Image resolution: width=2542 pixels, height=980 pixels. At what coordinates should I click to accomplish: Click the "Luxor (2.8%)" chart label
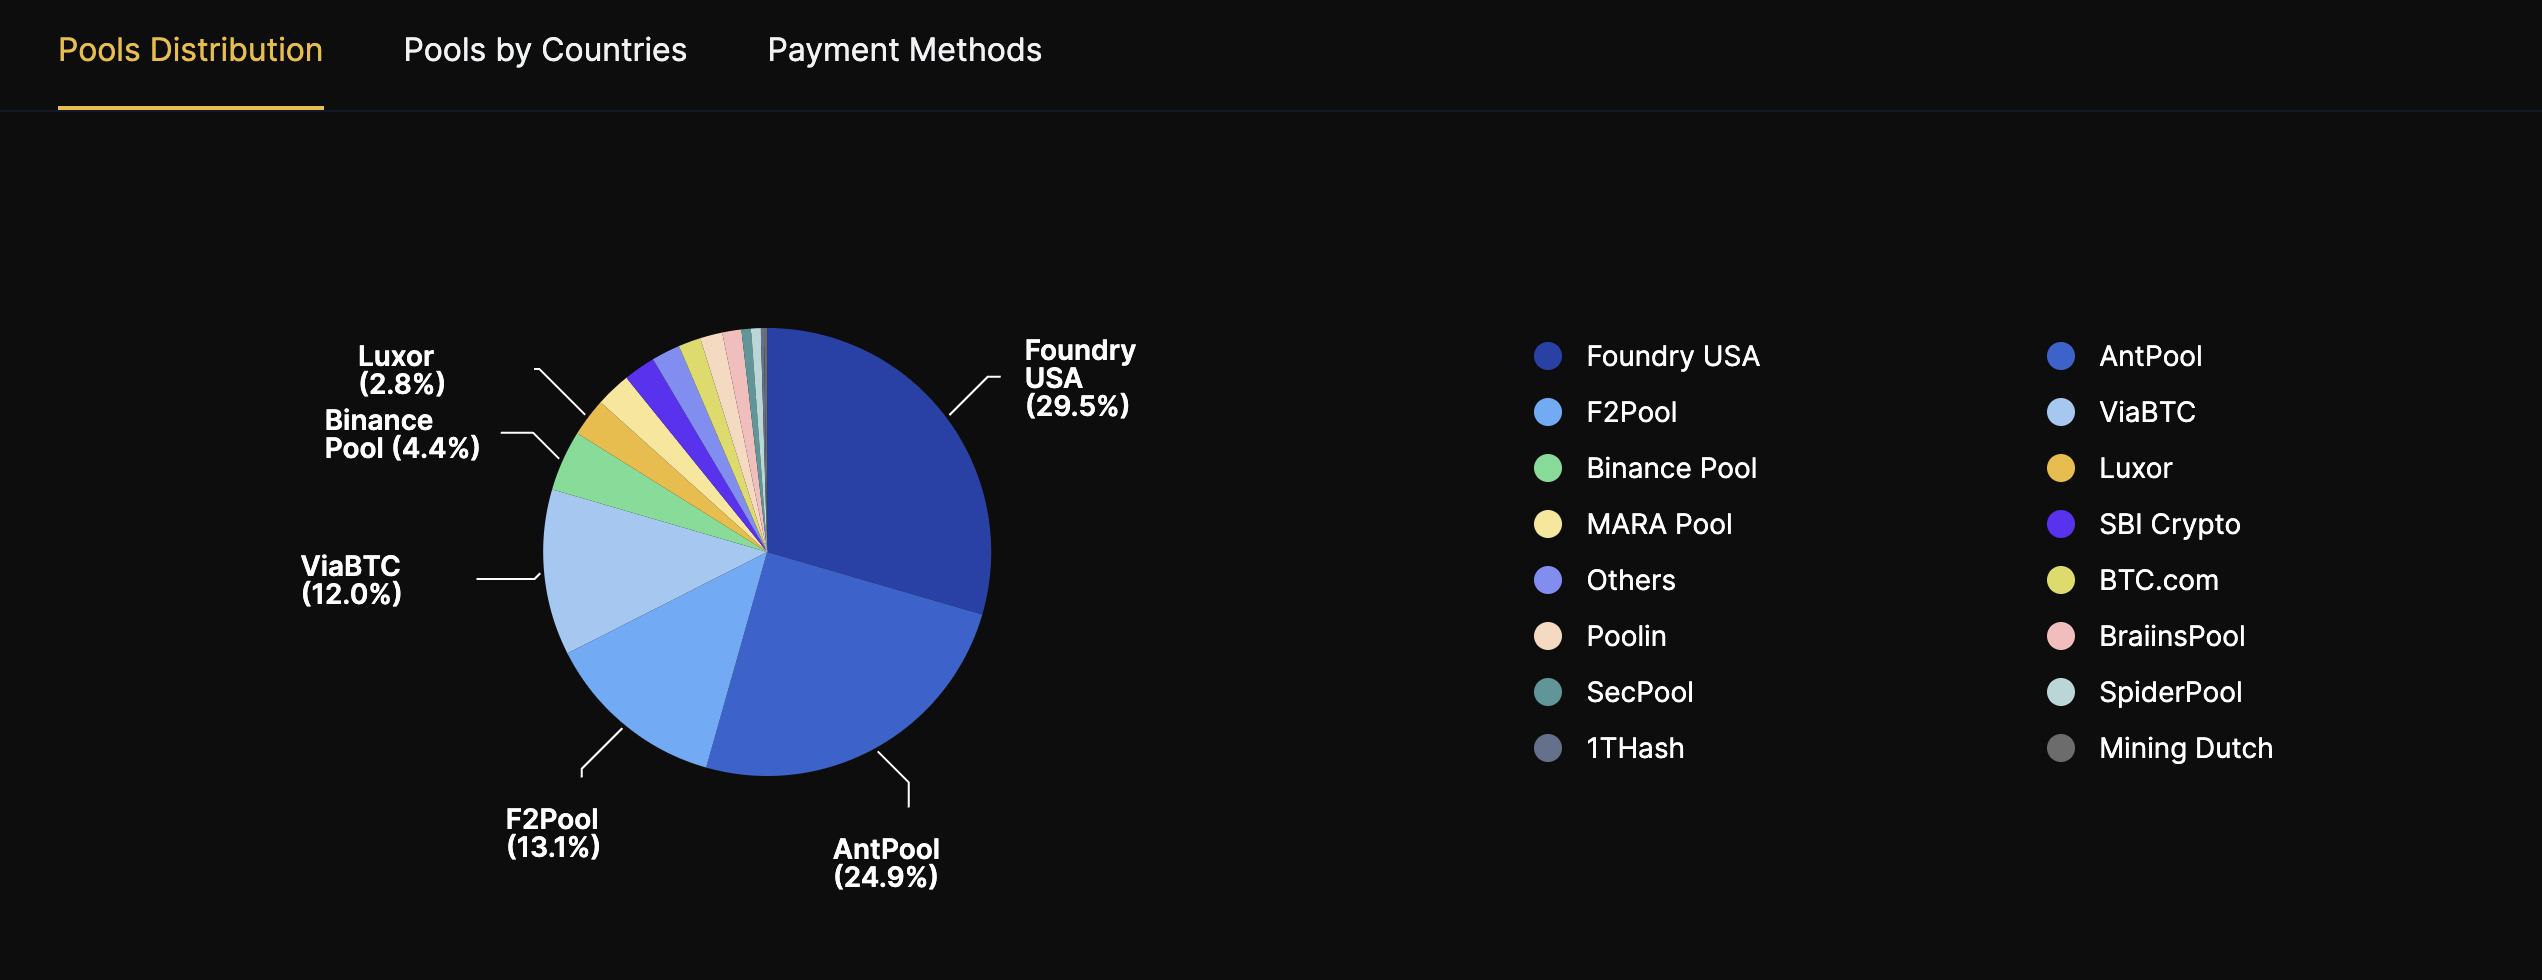(401, 370)
